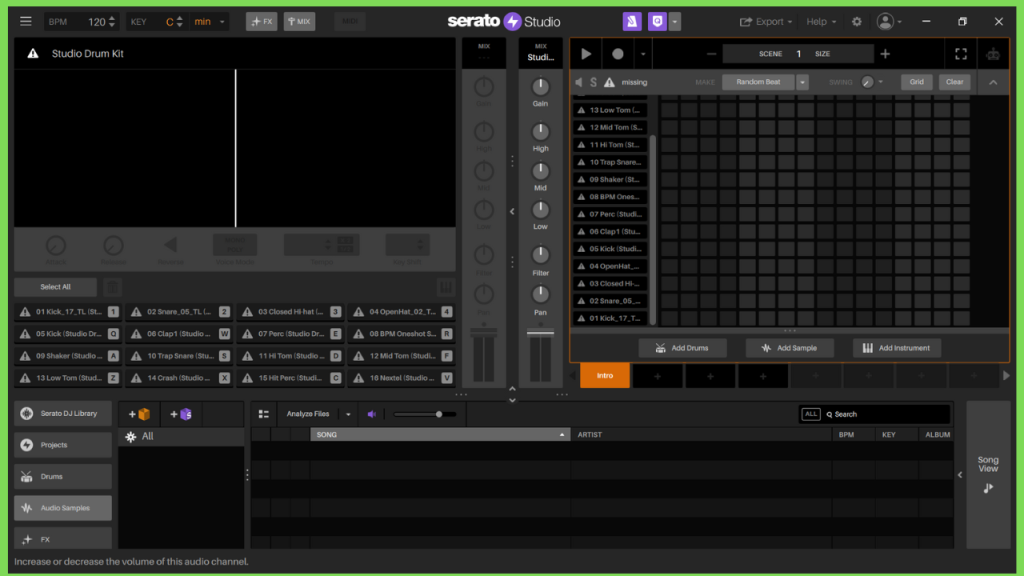Expand Song View with left chevron

click(960, 475)
